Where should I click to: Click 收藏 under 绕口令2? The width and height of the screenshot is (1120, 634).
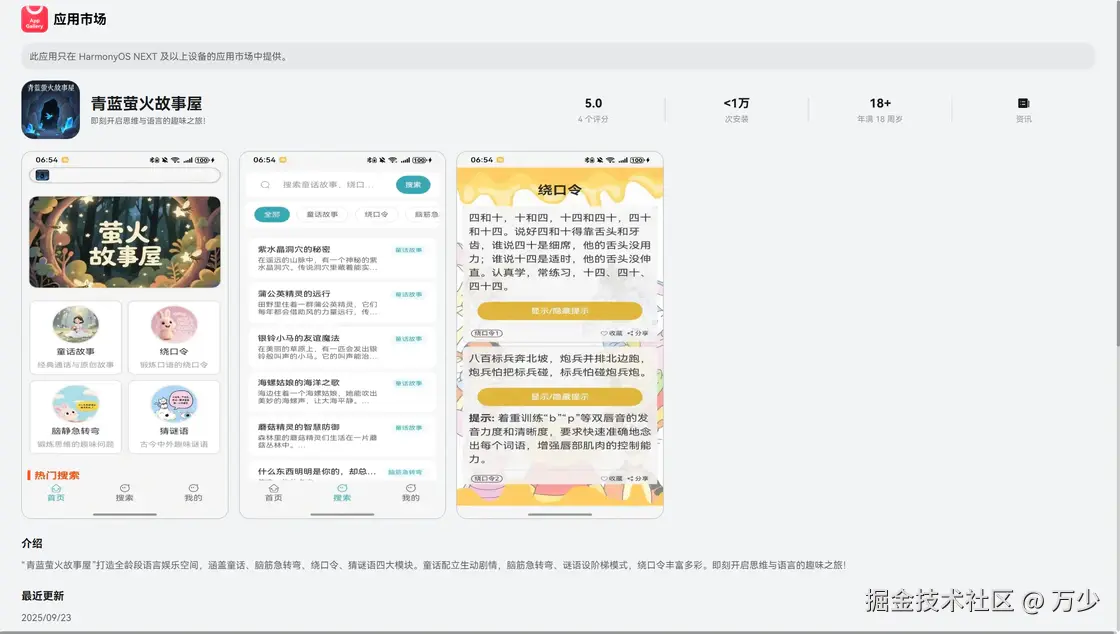611,478
